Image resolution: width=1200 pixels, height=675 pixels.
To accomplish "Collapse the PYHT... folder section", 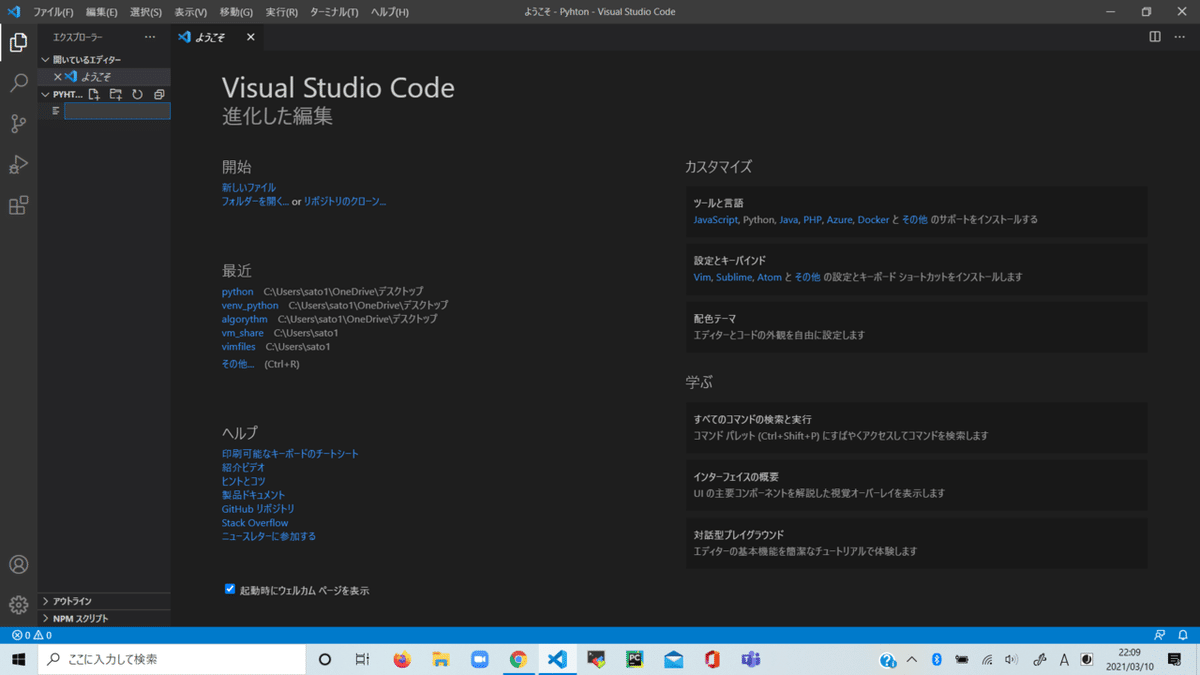I will 62,94.
